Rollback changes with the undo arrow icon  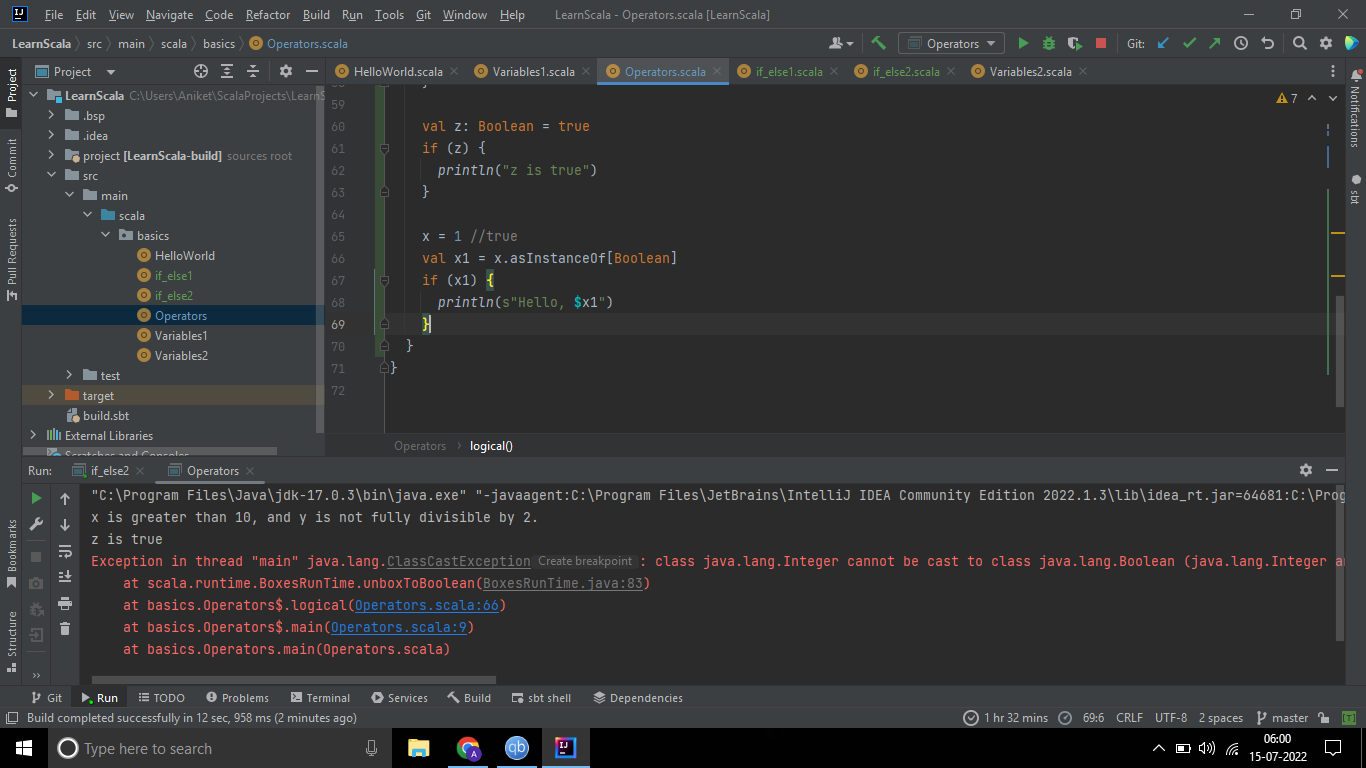tap(1268, 43)
